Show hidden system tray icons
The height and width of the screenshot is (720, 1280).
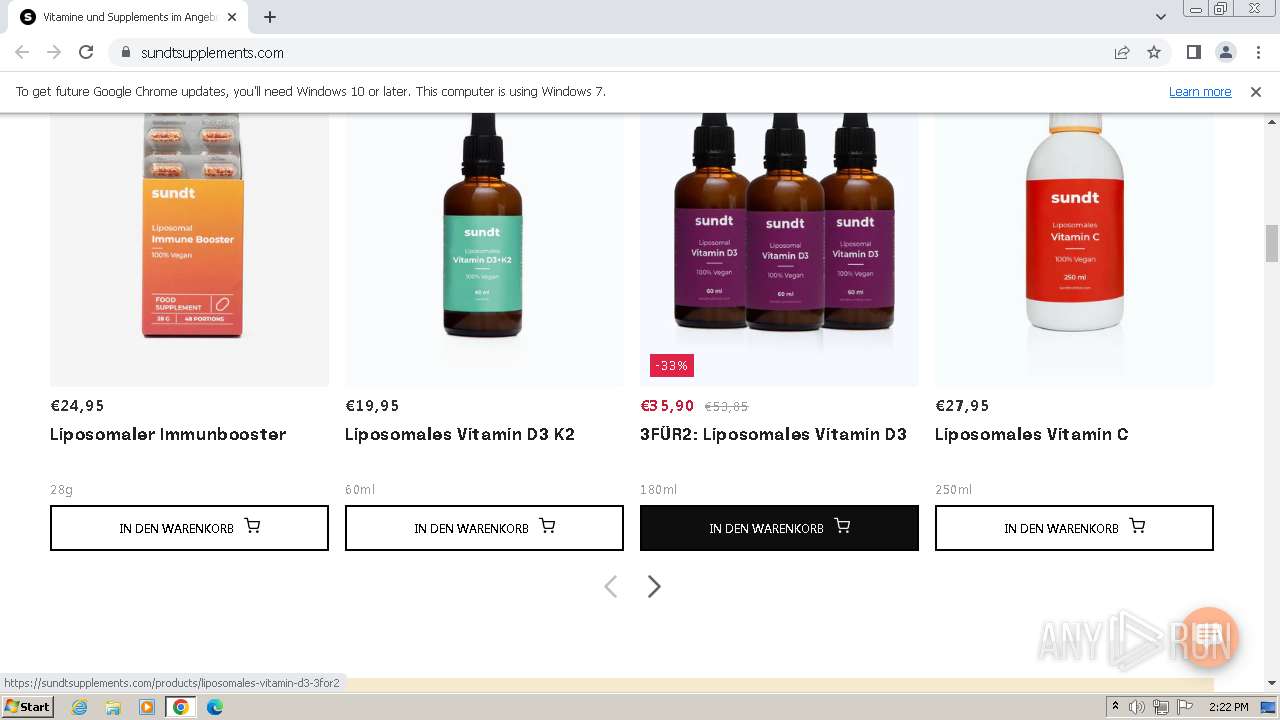click(x=1115, y=707)
